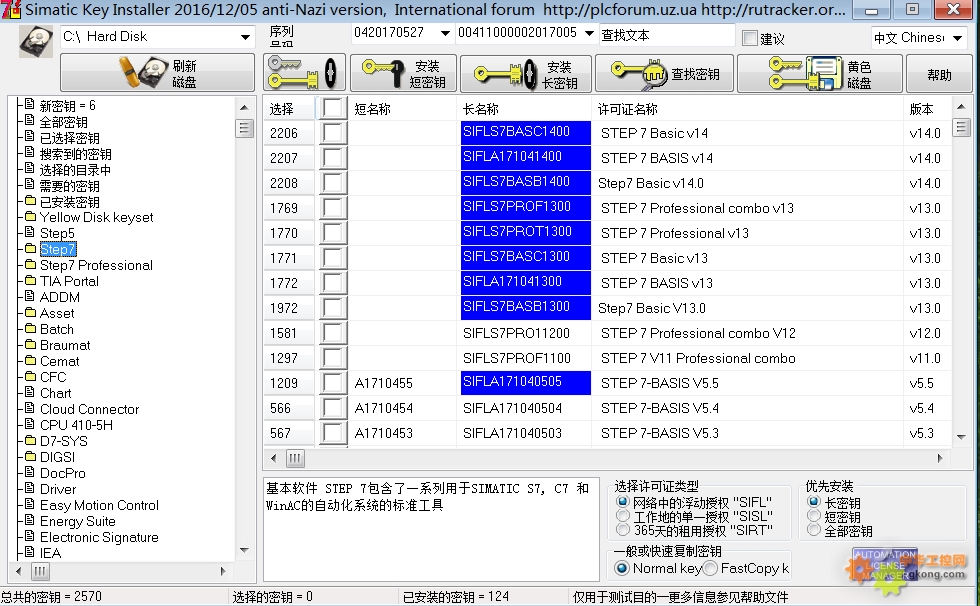Check the box for row 2206
Image resolution: width=980 pixels, height=606 pixels.
coord(333,132)
